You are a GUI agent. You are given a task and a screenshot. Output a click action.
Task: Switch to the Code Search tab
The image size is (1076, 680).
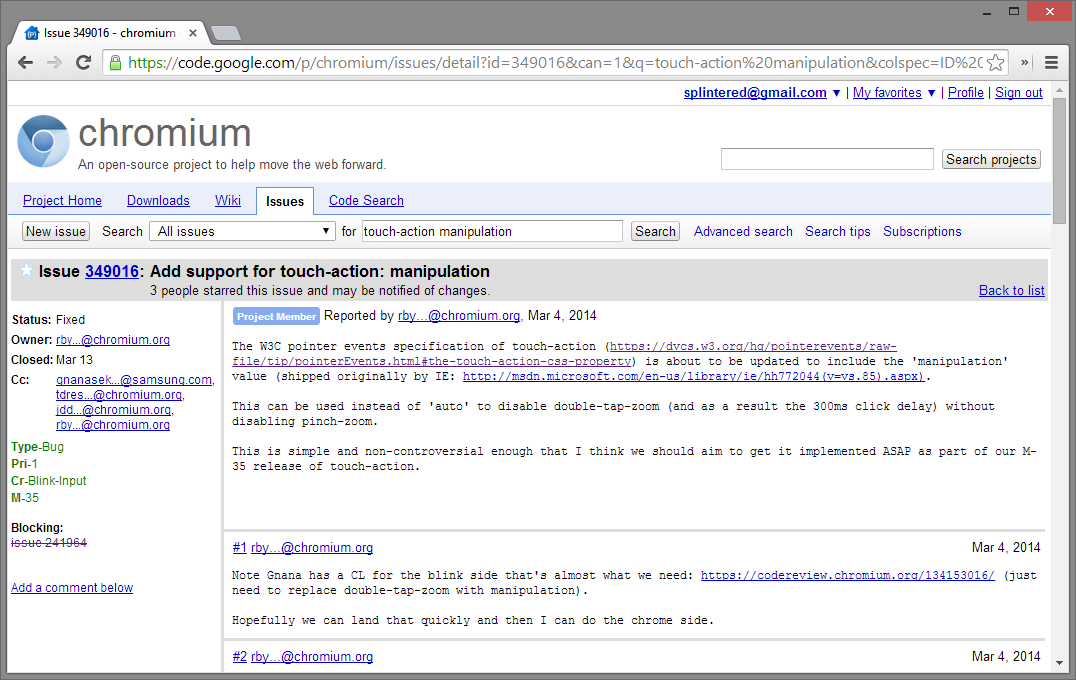point(366,200)
